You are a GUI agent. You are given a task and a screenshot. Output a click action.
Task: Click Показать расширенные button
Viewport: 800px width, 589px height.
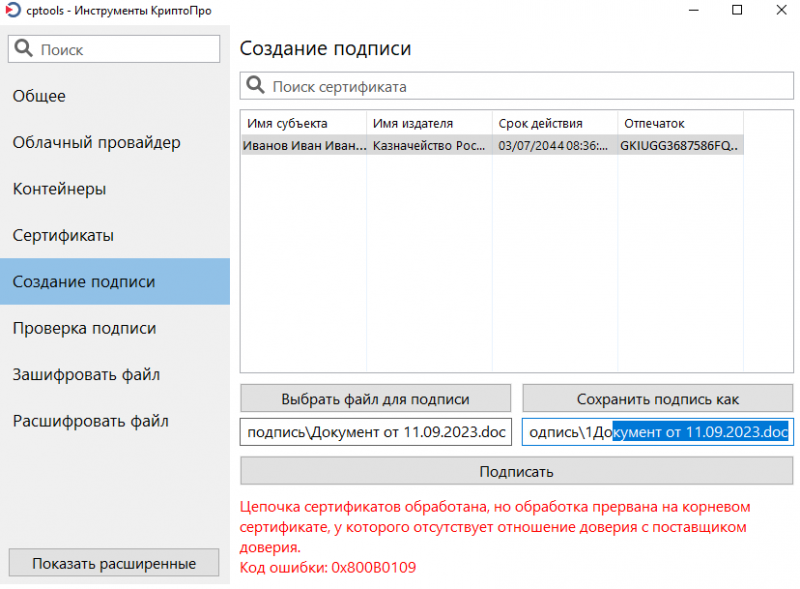[x=113, y=563]
